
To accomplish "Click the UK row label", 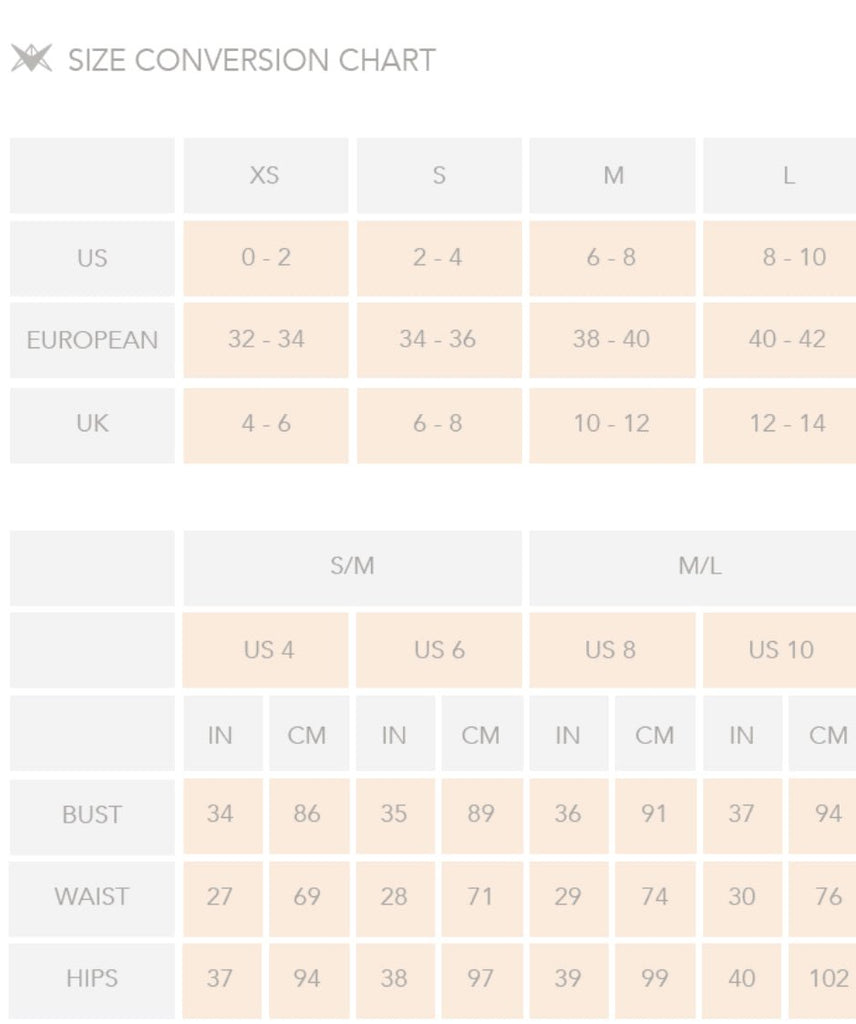I will tap(92, 425).
